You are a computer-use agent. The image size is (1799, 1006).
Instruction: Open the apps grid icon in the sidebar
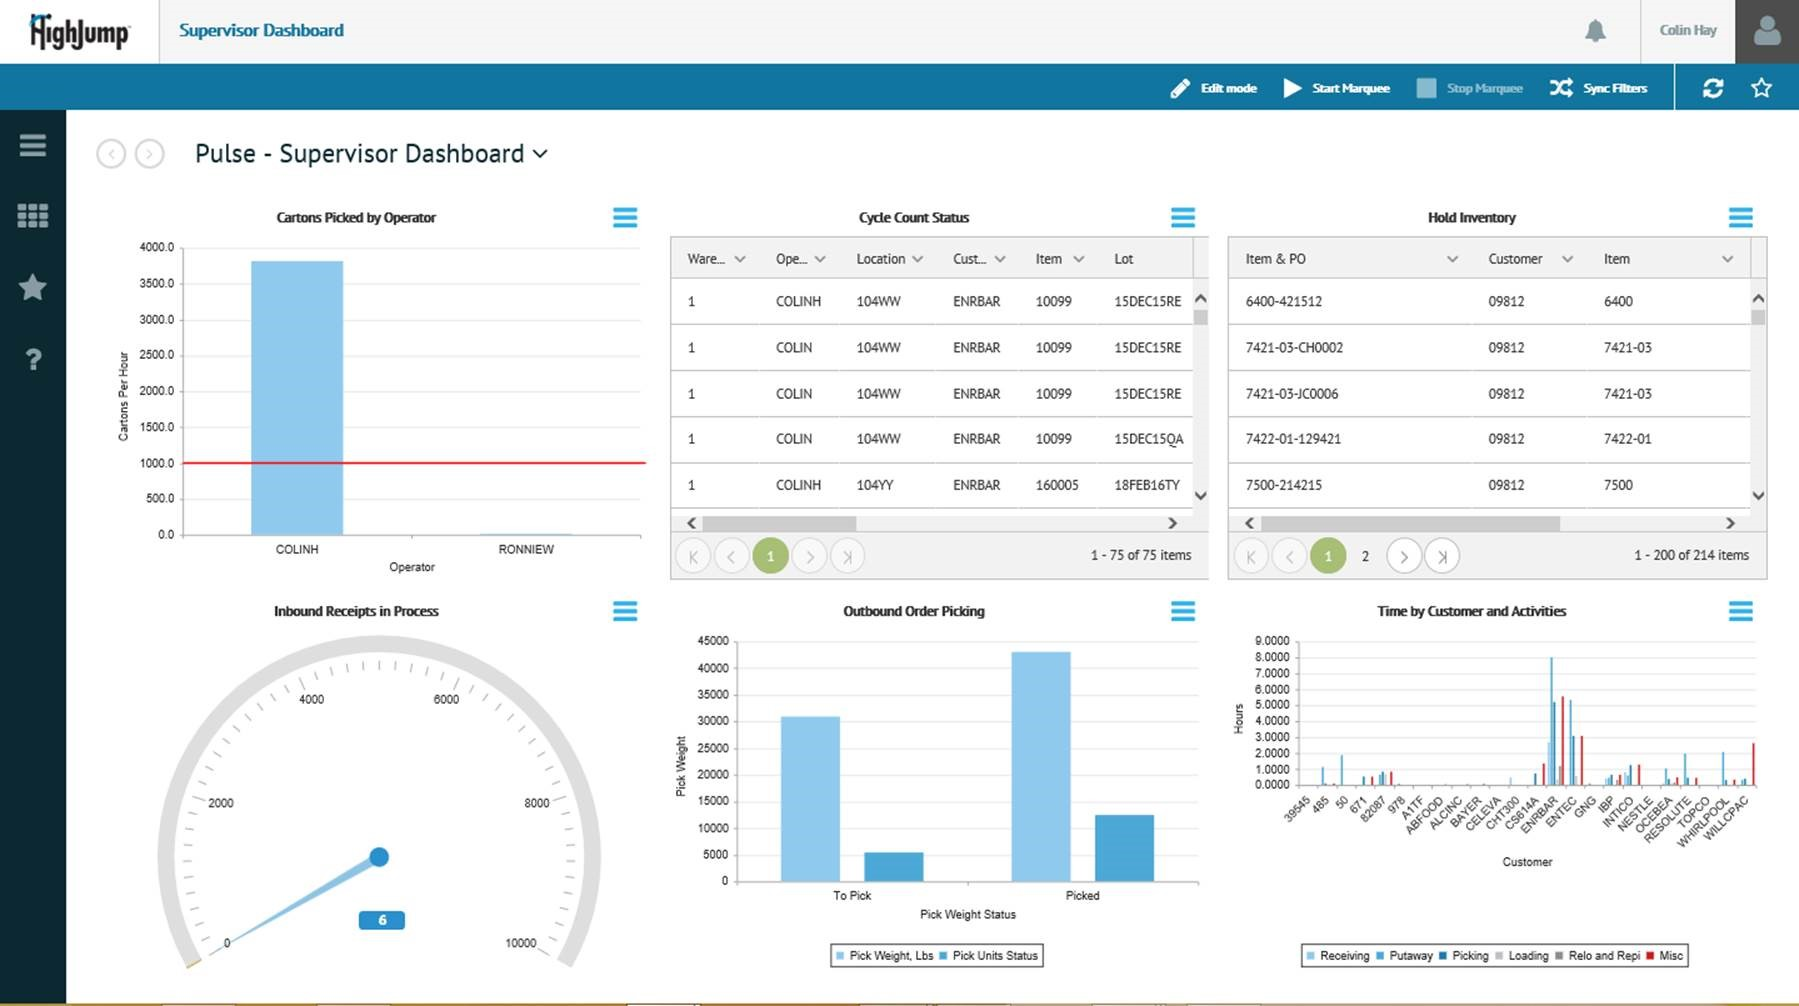point(32,216)
